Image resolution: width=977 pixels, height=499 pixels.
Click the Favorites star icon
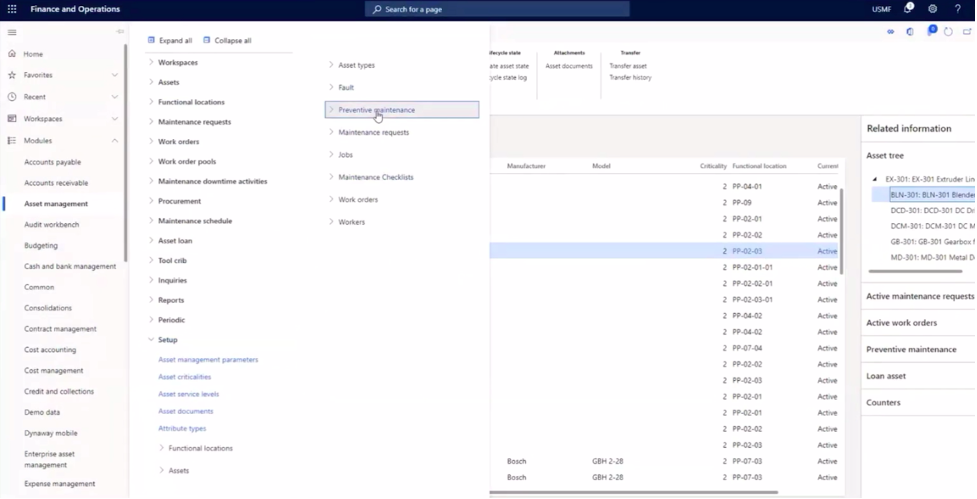tap(12, 75)
